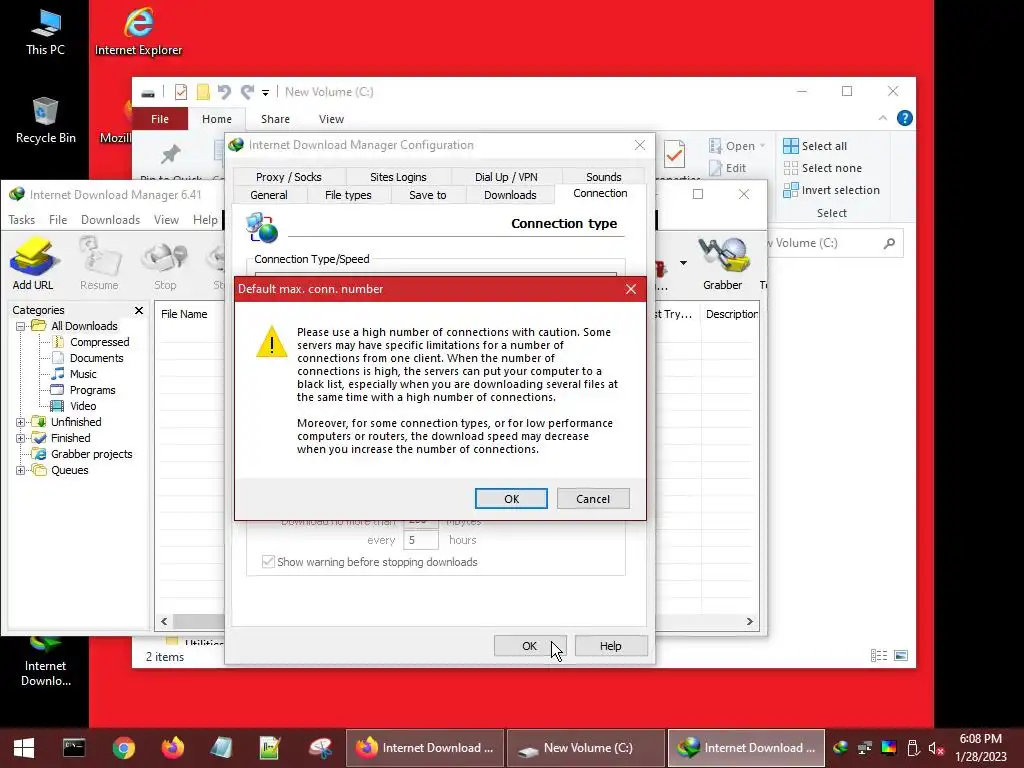Expand the Unfinished category
The image size is (1024, 768).
(20, 422)
